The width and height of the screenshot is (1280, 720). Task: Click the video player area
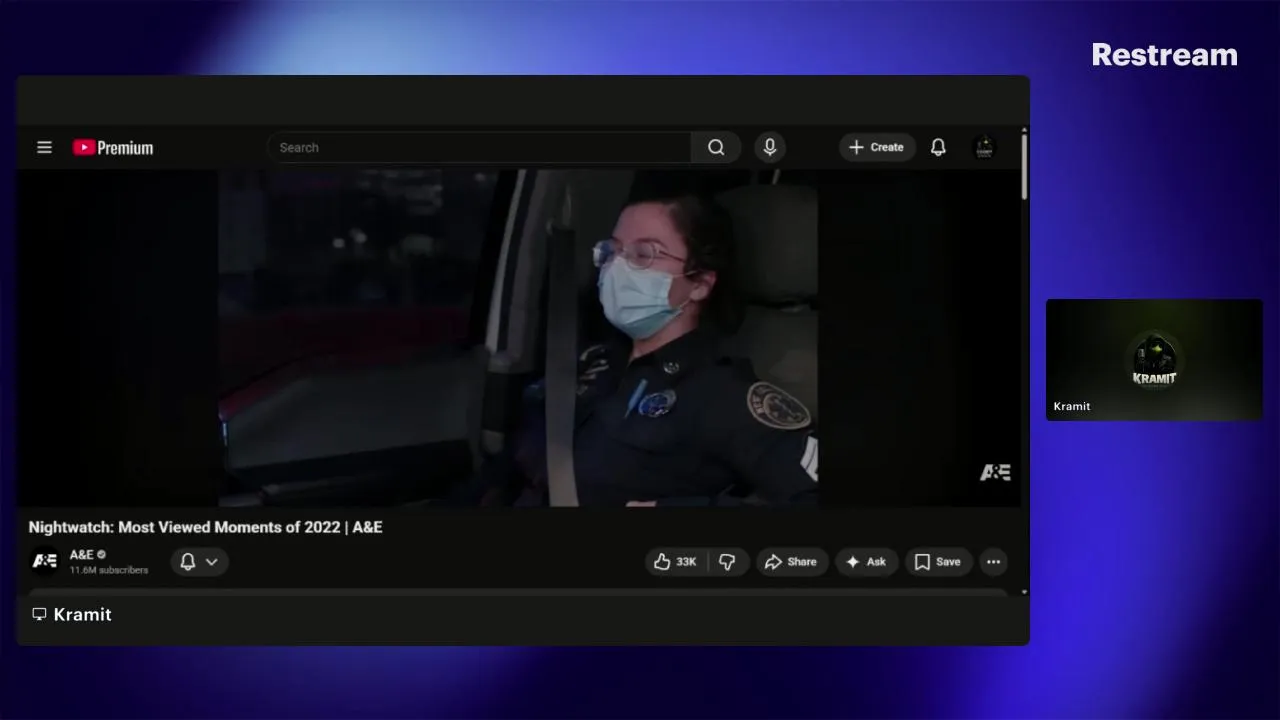pyautogui.click(x=518, y=338)
